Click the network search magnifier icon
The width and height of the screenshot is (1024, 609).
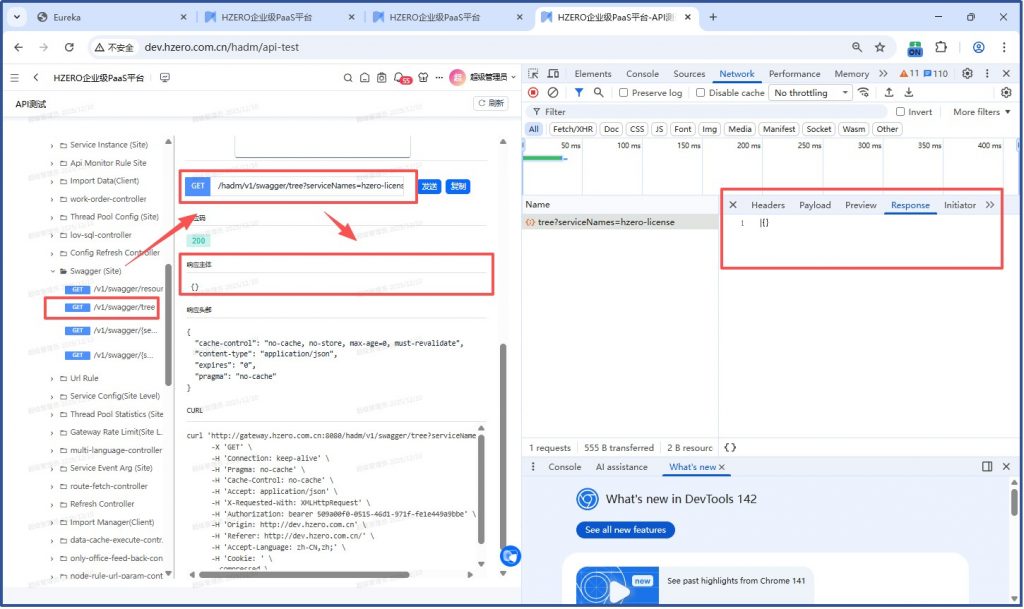click(x=599, y=93)
